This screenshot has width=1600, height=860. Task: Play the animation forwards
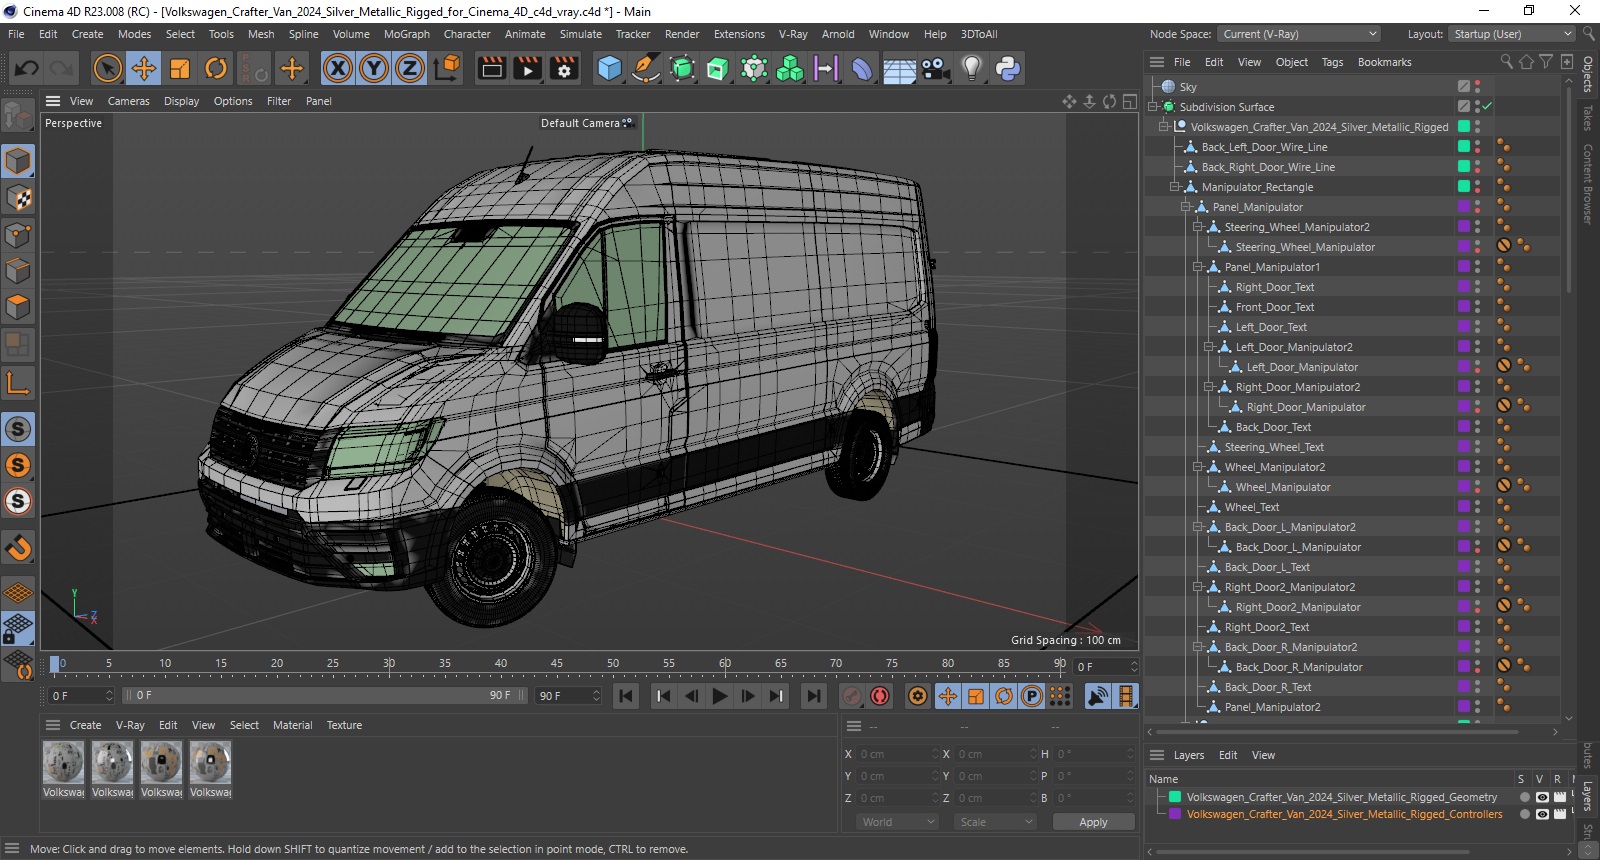point(719,696)
